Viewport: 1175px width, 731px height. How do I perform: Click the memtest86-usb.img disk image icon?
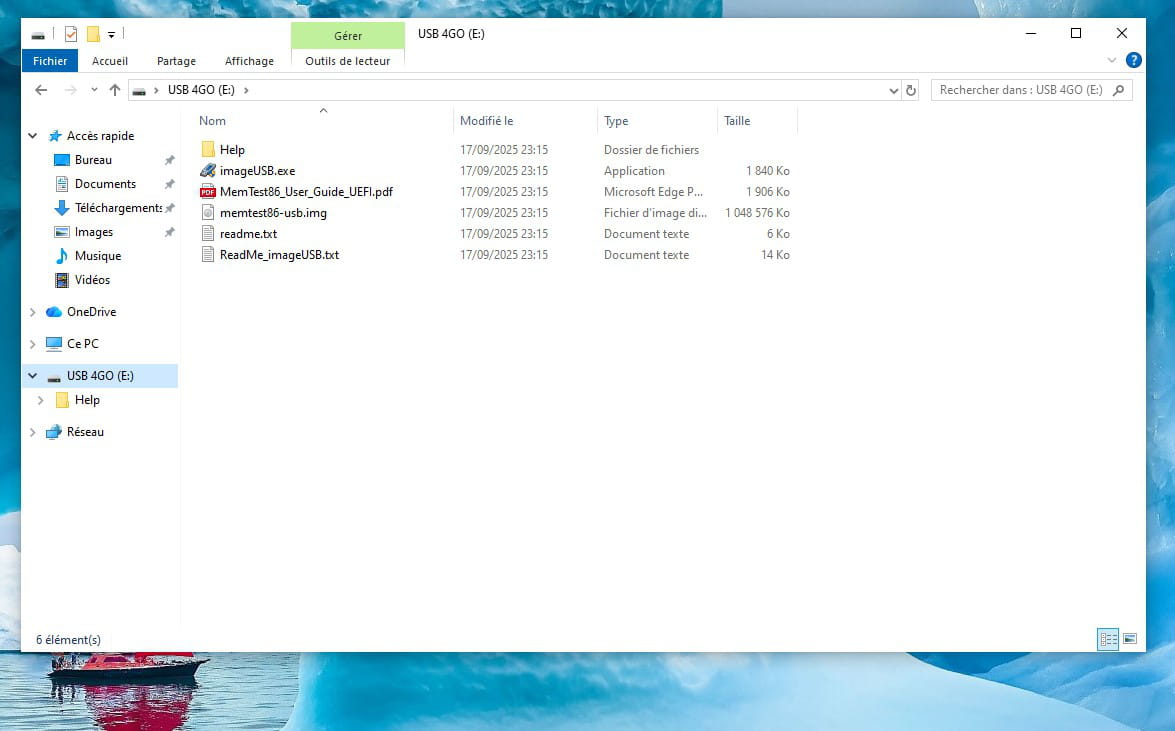coord(208,213)
